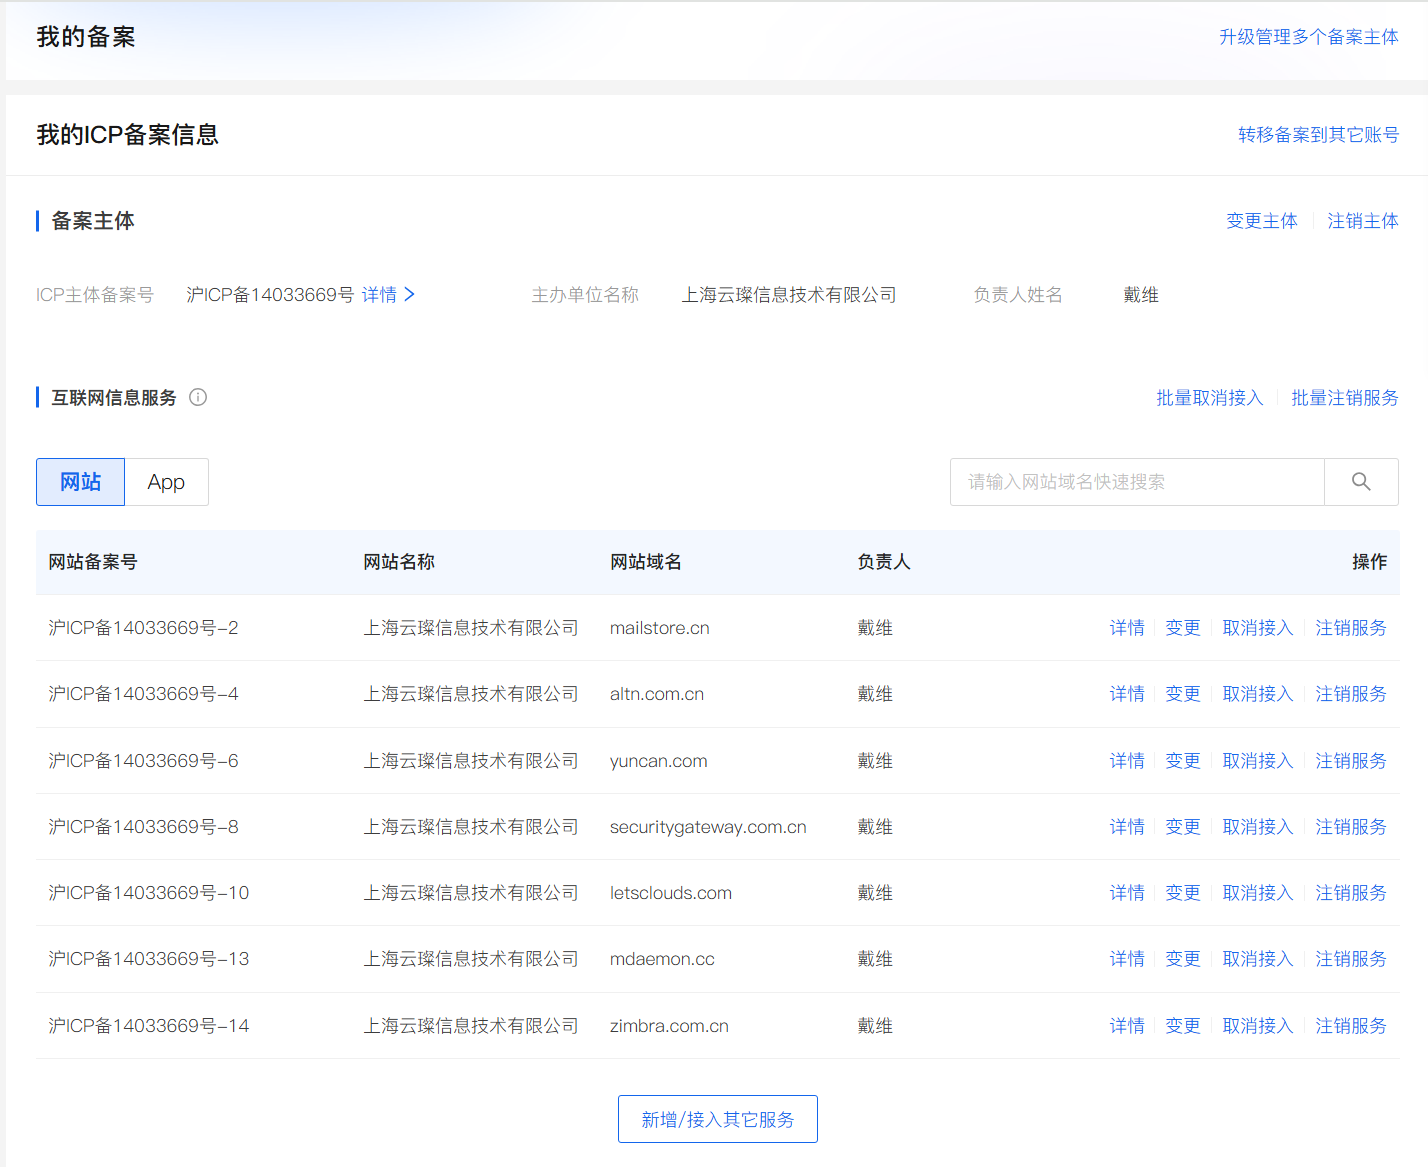
Task: Click 变更 for securitygateway.com.cn row
Action: (1183, 827)
